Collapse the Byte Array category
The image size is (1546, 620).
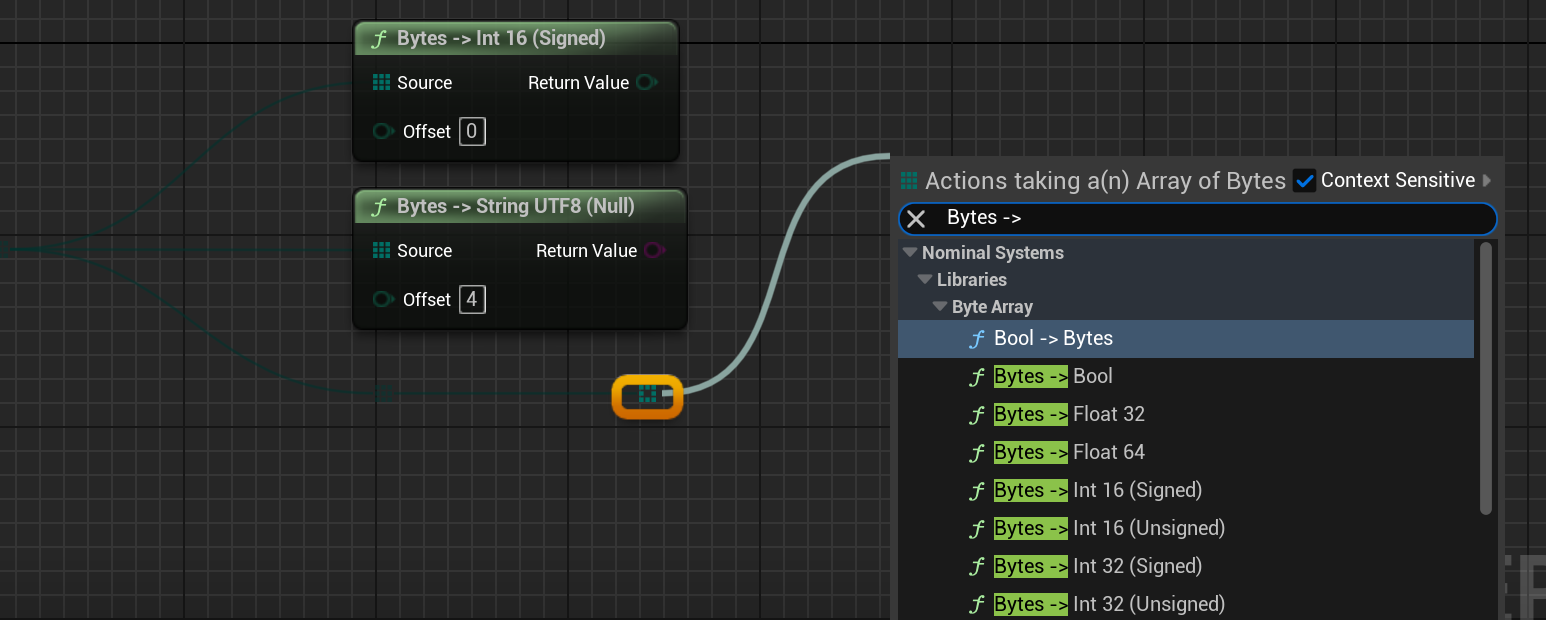point(940,307)
